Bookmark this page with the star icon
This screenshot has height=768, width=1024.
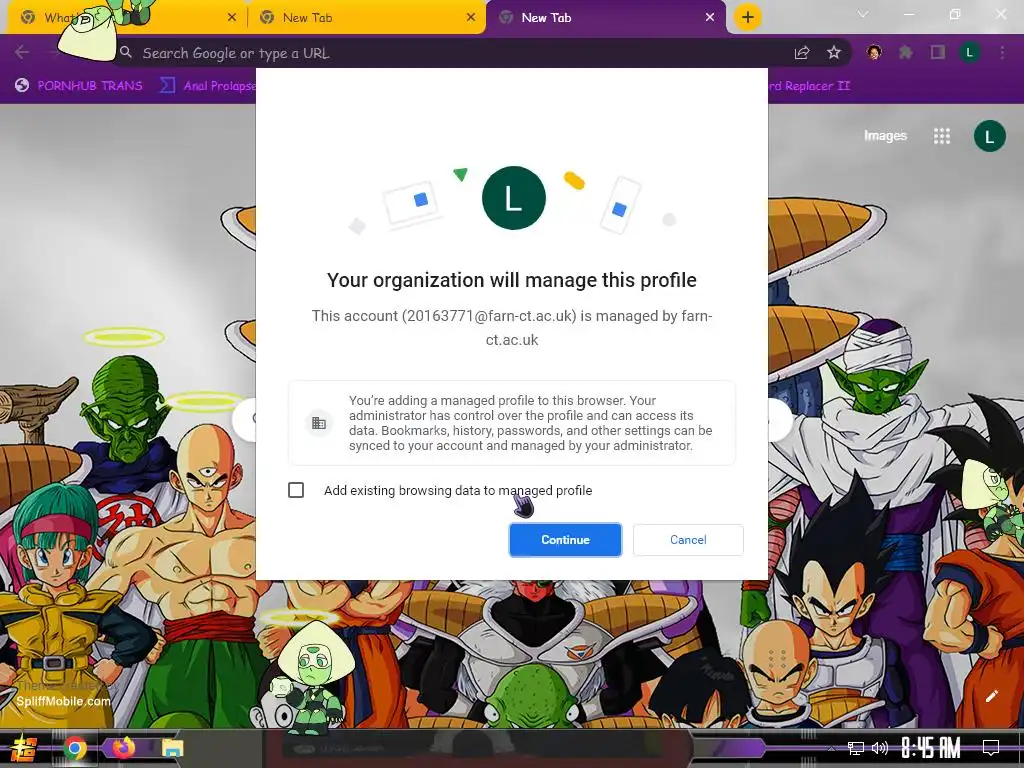(834, 53)
